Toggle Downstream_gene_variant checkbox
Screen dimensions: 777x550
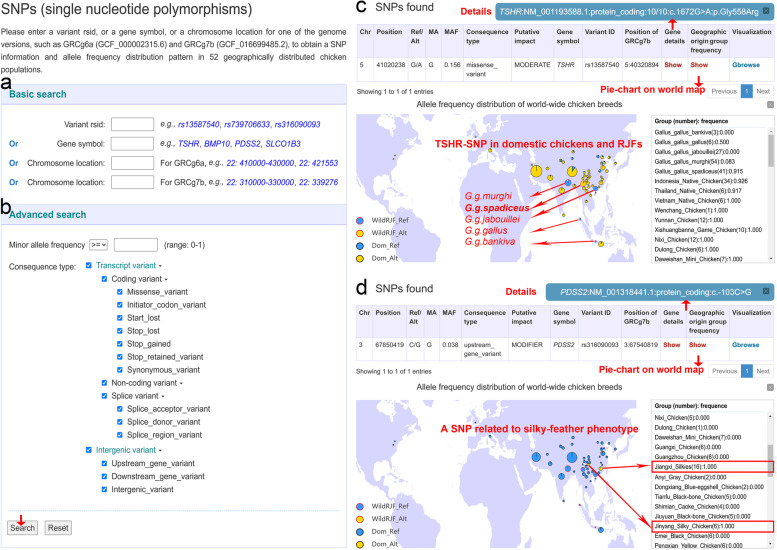[x=104, y=476]
